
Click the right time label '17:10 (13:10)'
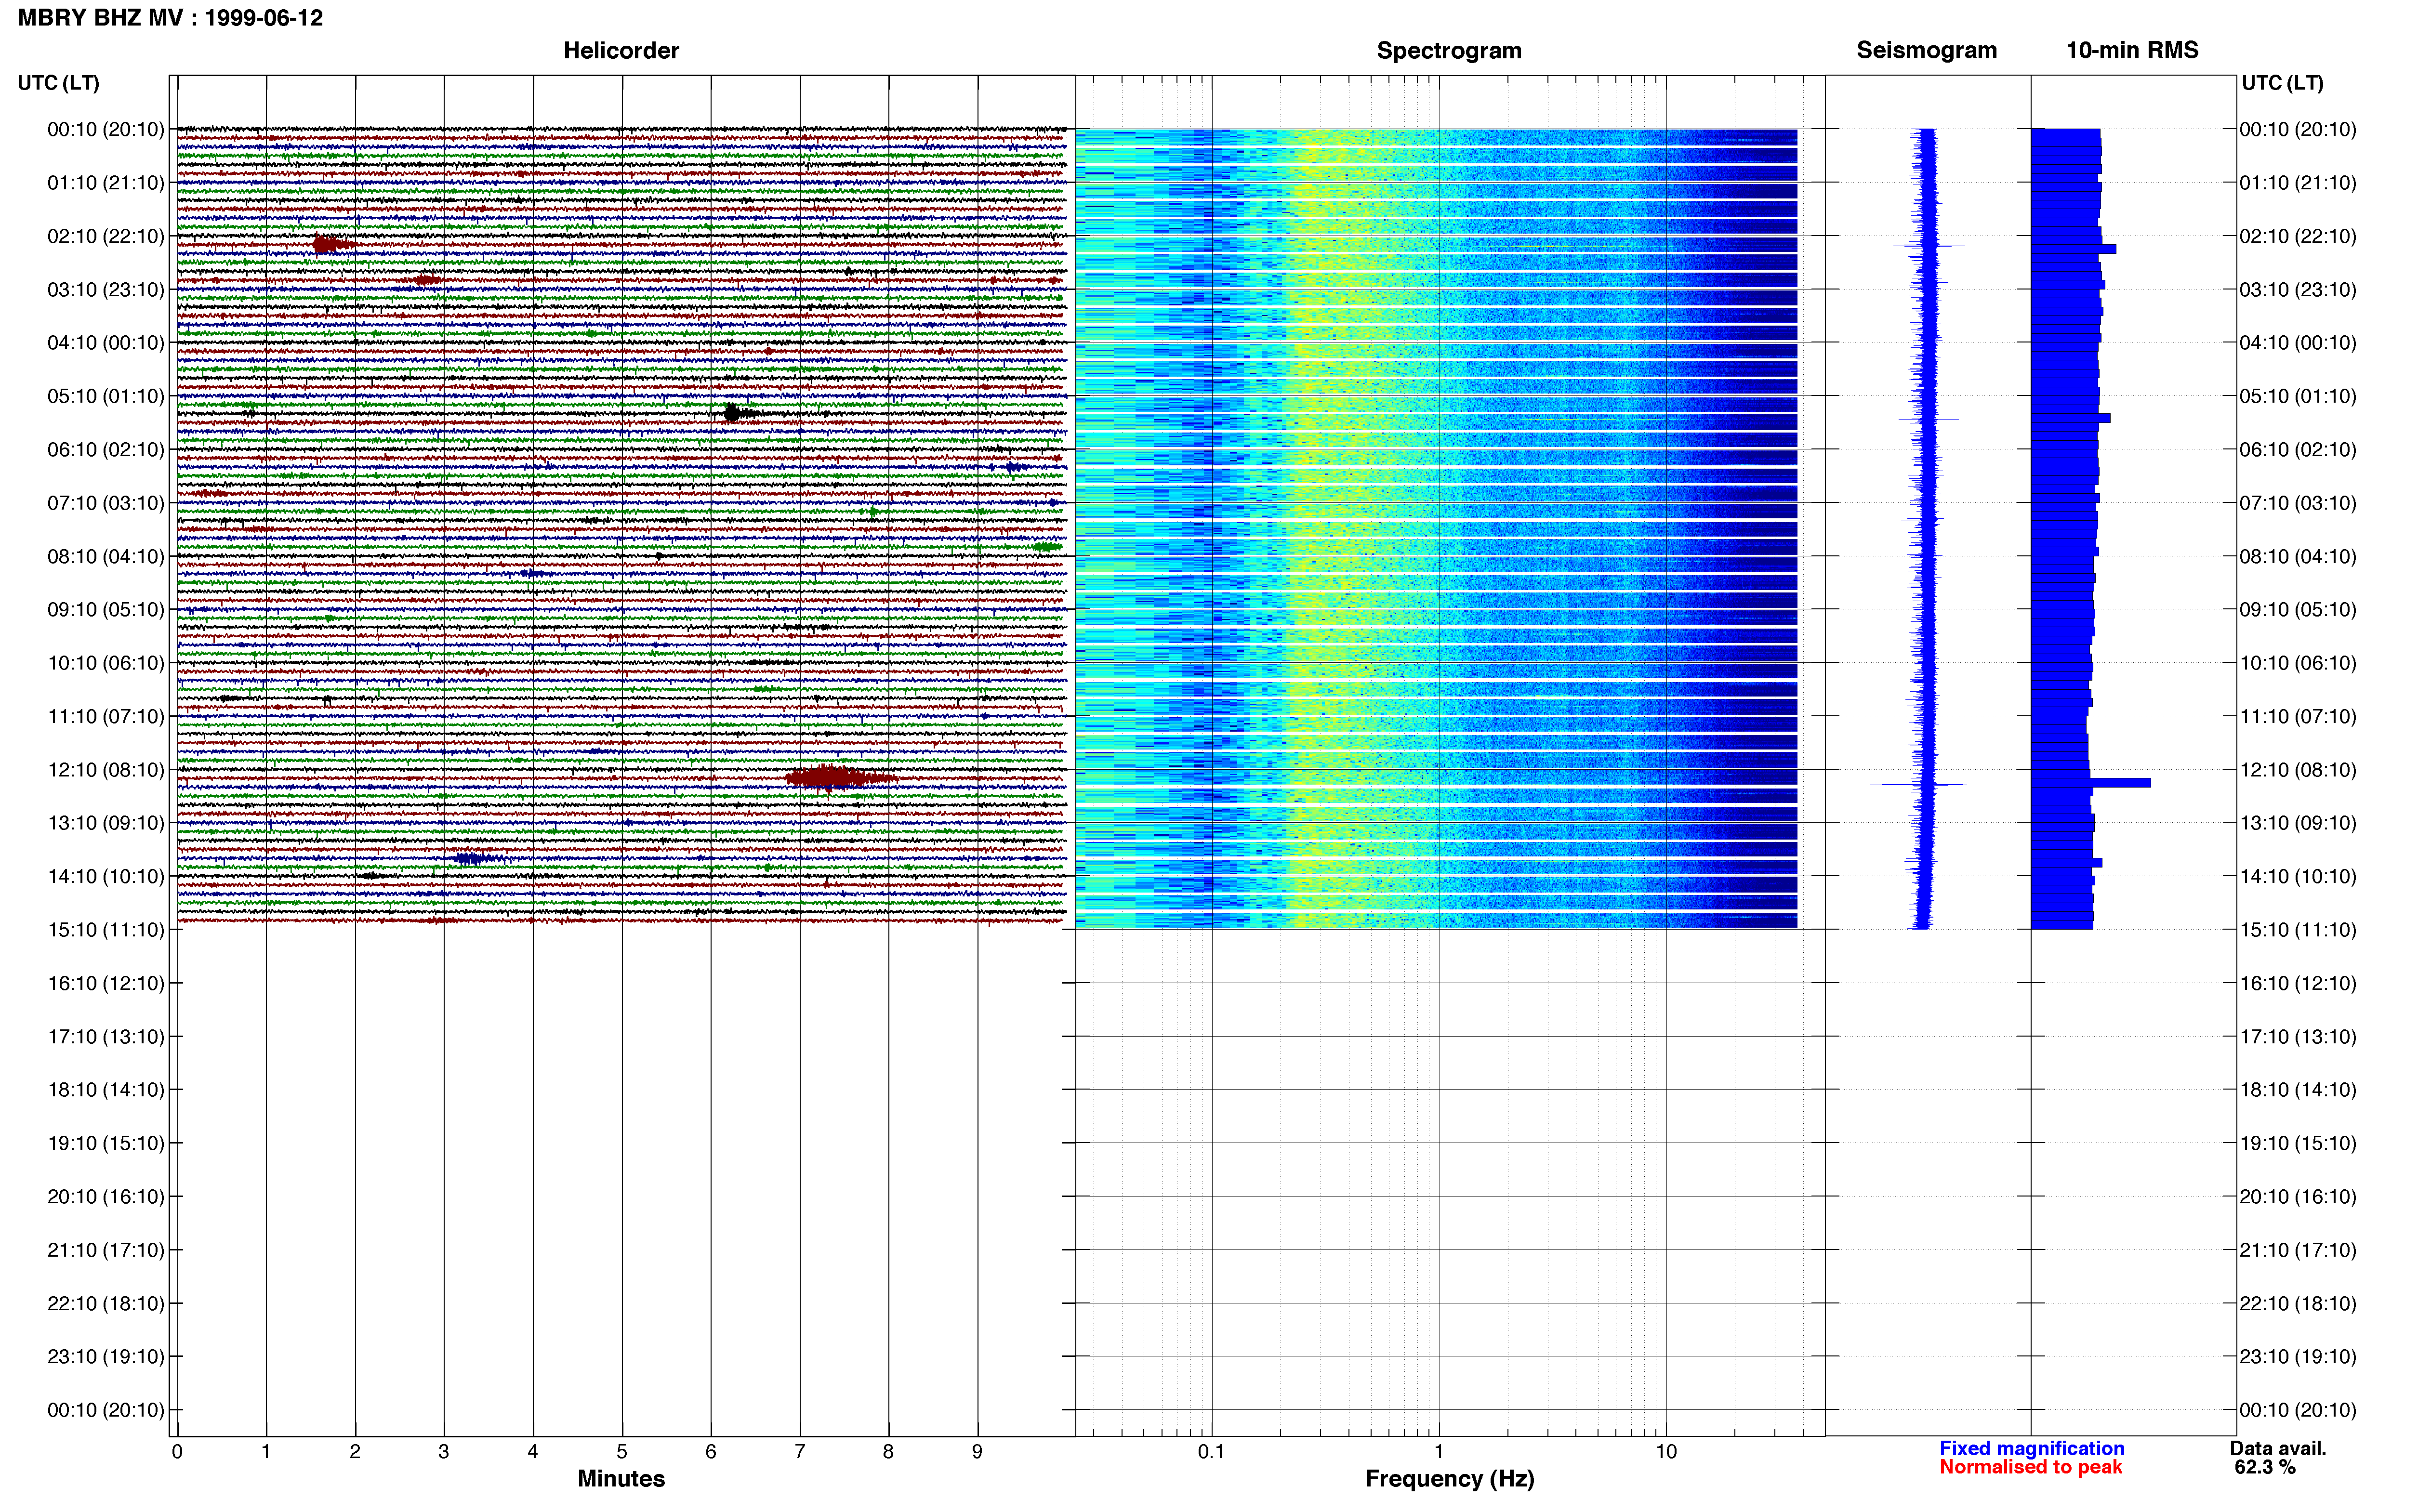pyautogui.click(x=2297, y=1036)
